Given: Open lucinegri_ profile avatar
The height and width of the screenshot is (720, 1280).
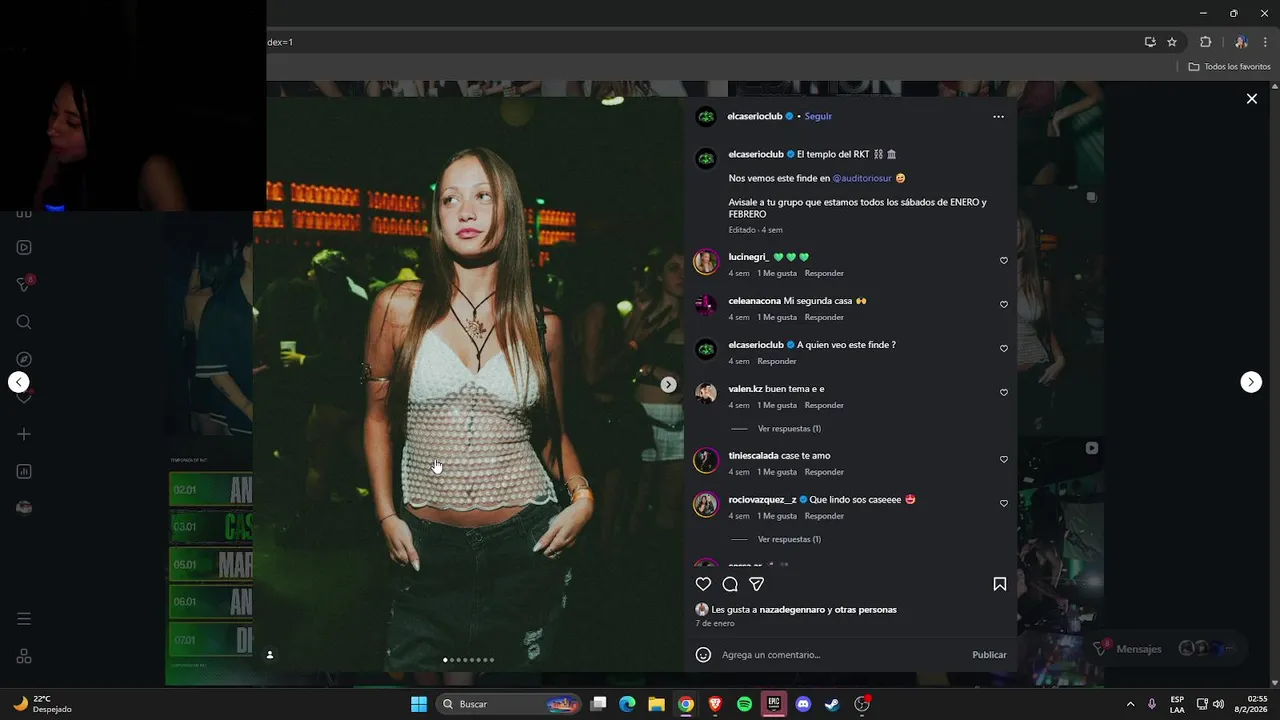Looking at the screenshot, I should 706,262.
